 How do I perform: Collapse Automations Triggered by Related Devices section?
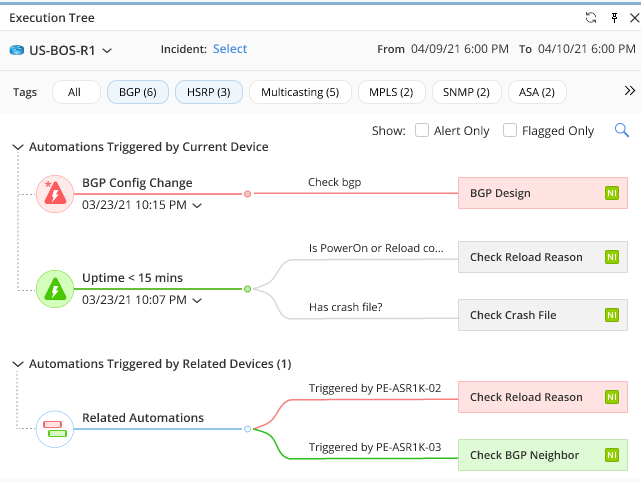18,364
